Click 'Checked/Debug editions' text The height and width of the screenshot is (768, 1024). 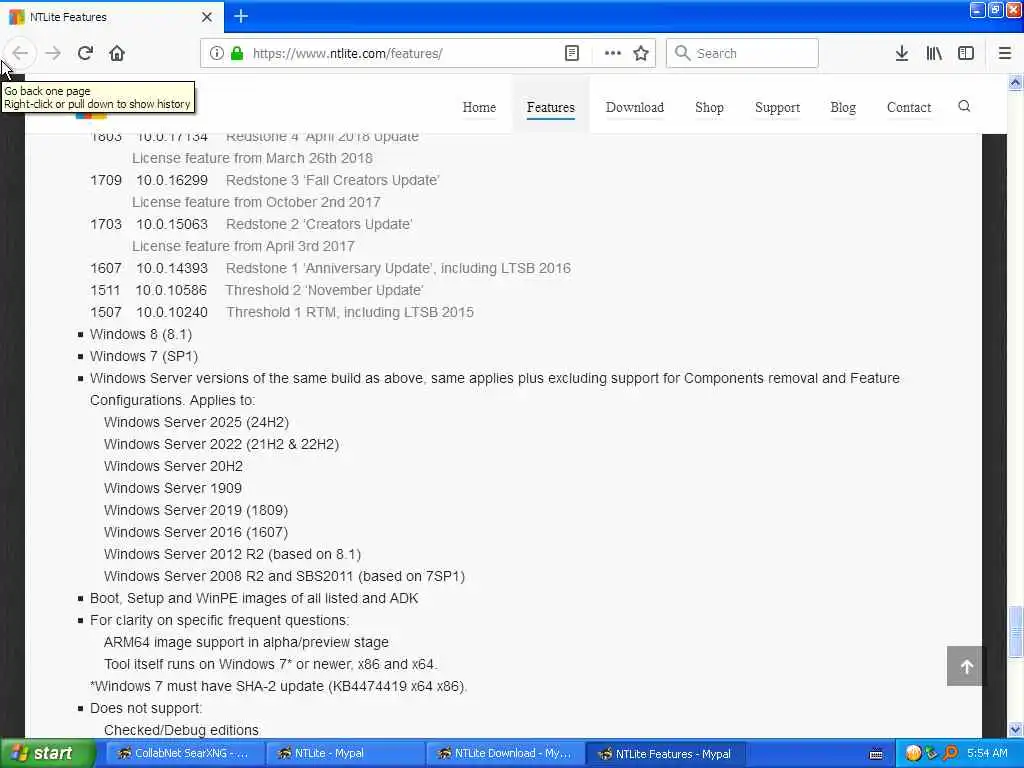coord(182,730)
